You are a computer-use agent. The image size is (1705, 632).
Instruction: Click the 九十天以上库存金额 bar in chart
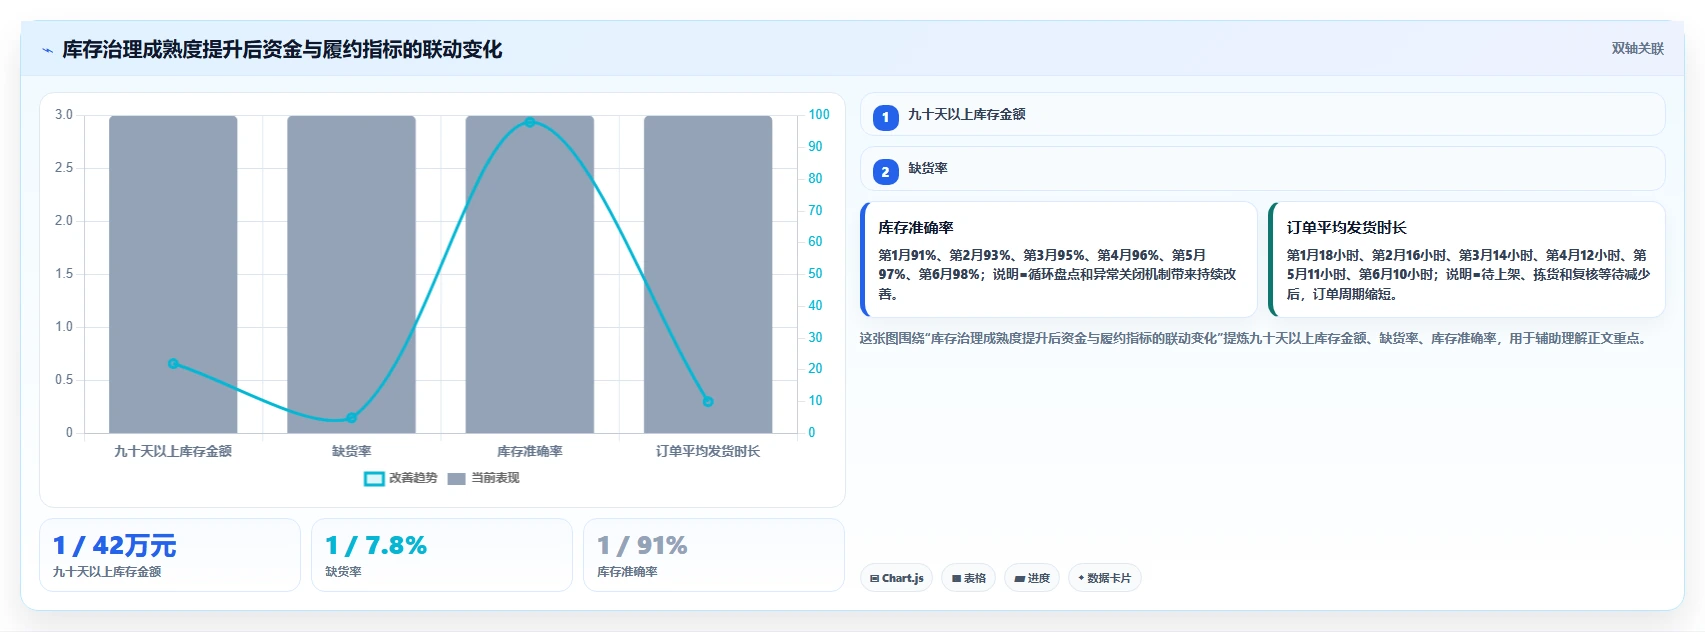(x=173, y=274)
